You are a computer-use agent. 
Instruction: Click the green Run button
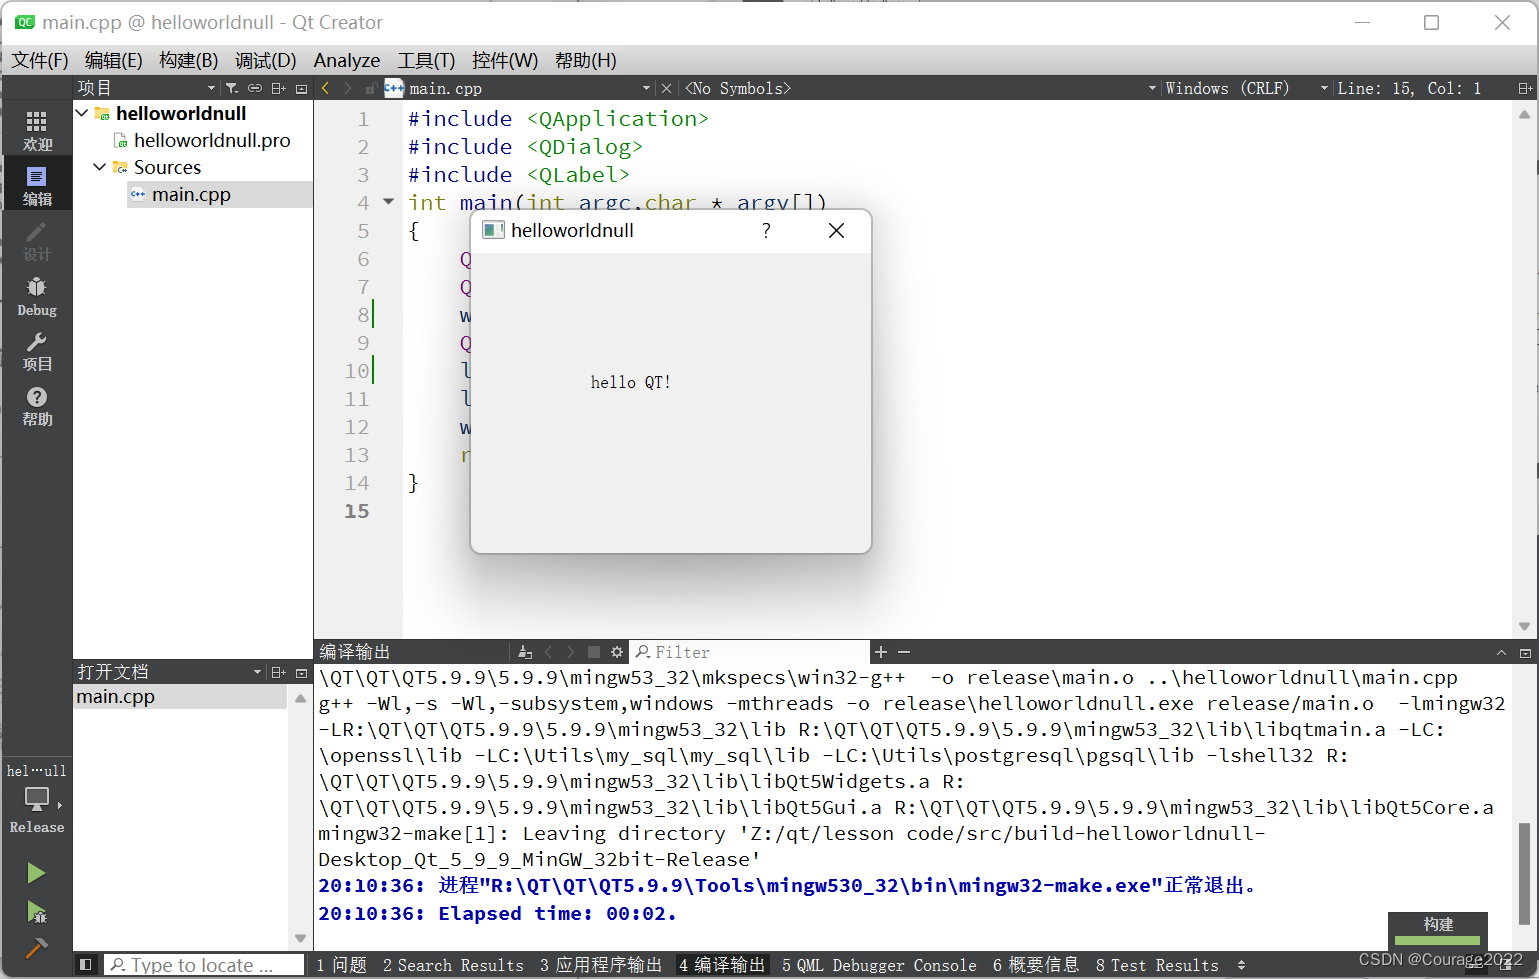point(36,873)
